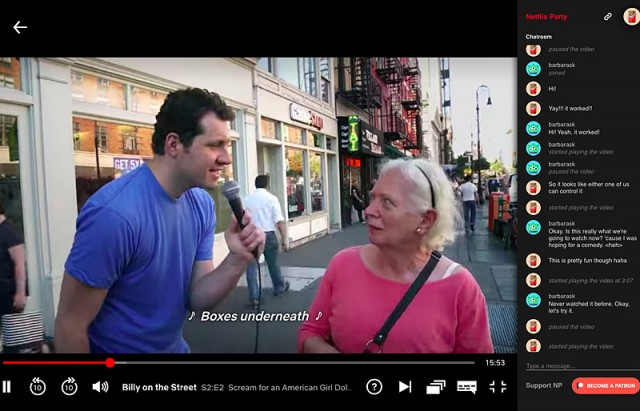Open subtitles and audio options
Screen dimensions: 640x411
point(467,387)
